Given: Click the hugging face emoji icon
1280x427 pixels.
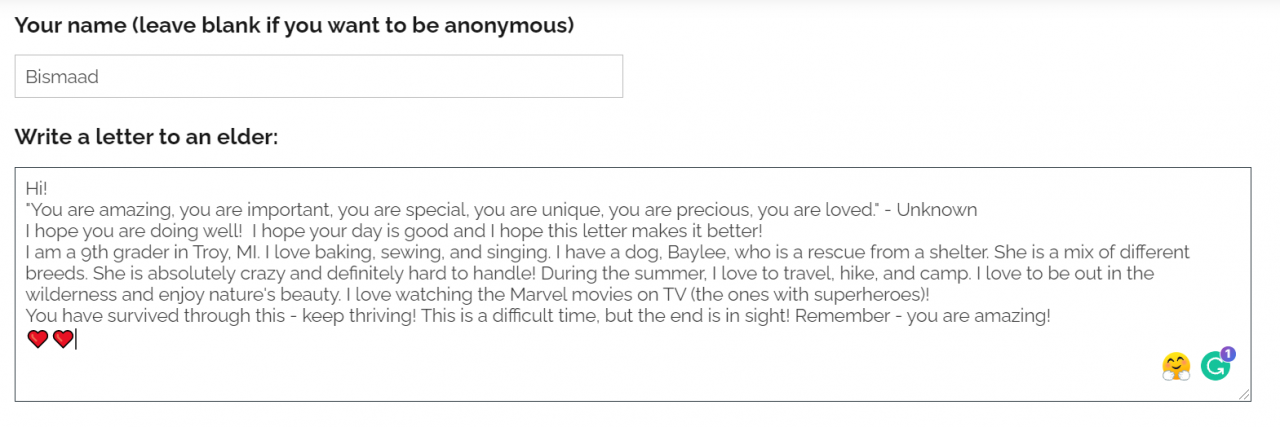Looking at the screenshot, I should [1177, 367].
